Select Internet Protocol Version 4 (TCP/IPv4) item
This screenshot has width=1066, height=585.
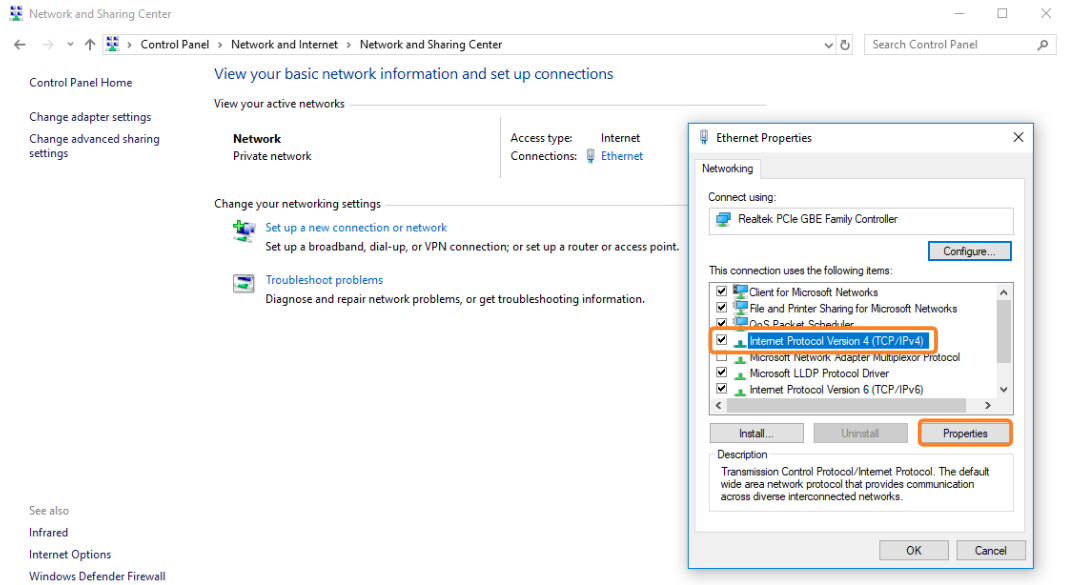[837, 341]
